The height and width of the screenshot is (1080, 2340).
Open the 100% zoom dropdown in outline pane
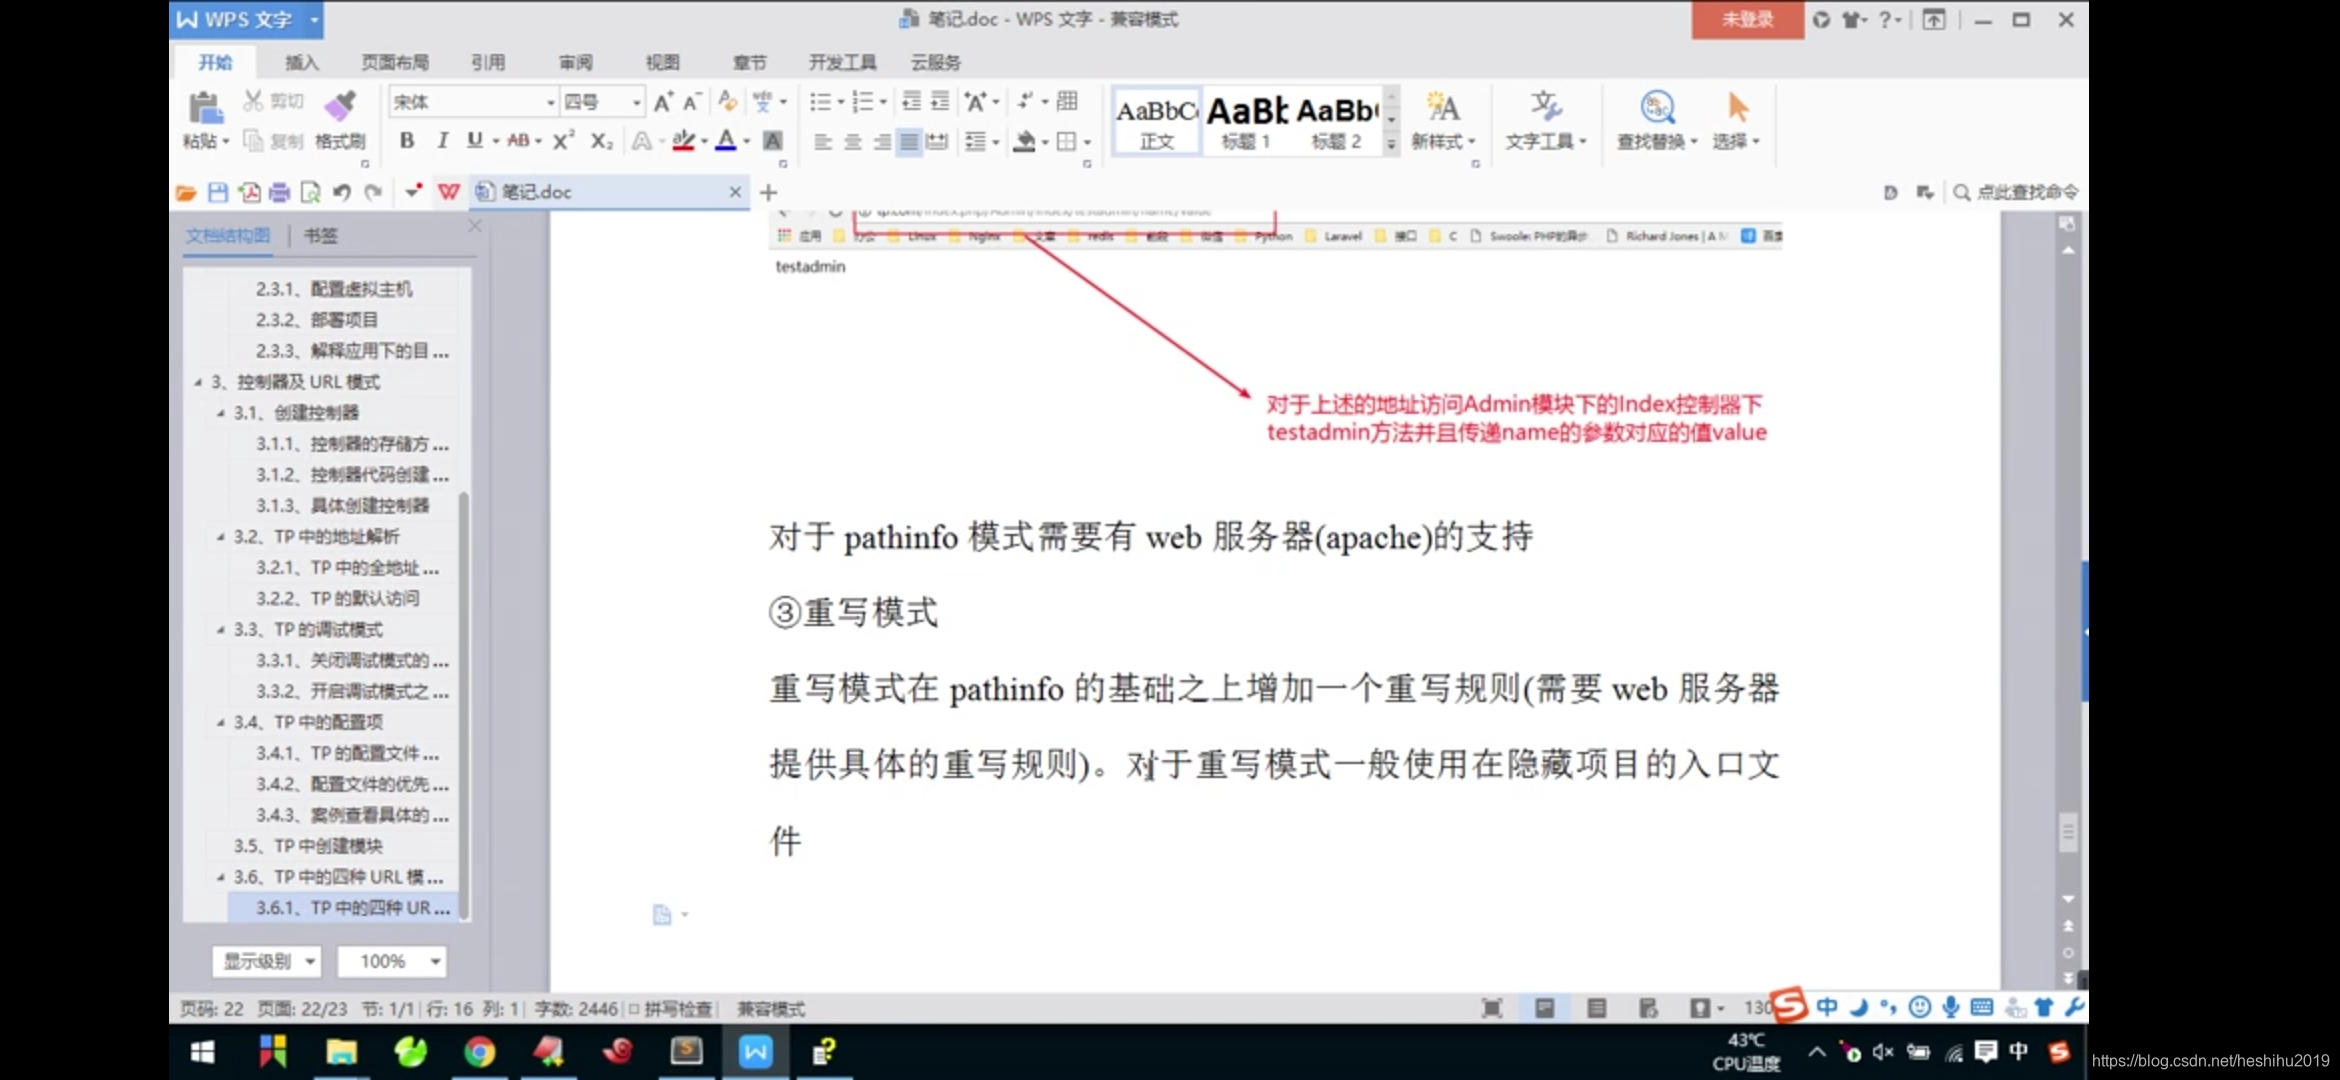coord(391,962)
